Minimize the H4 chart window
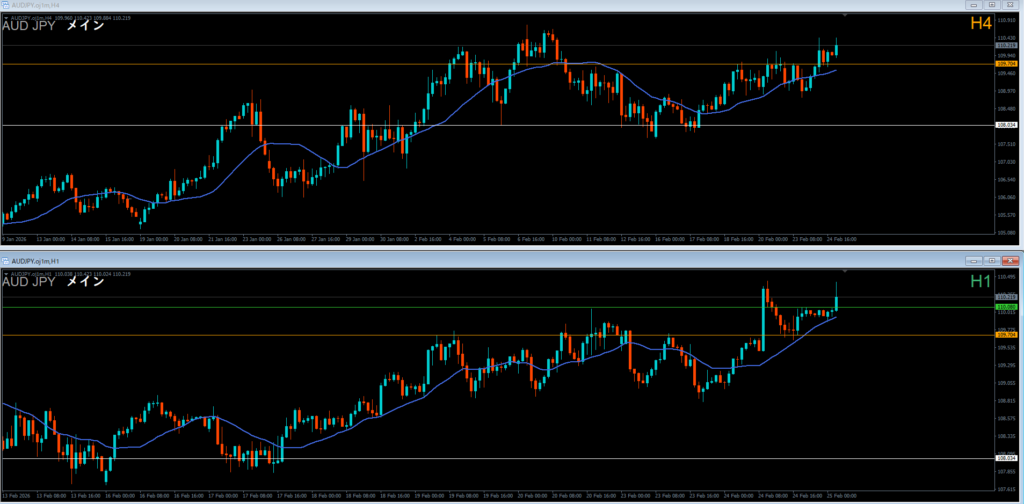1024x504 pixels. click(975, 6)
